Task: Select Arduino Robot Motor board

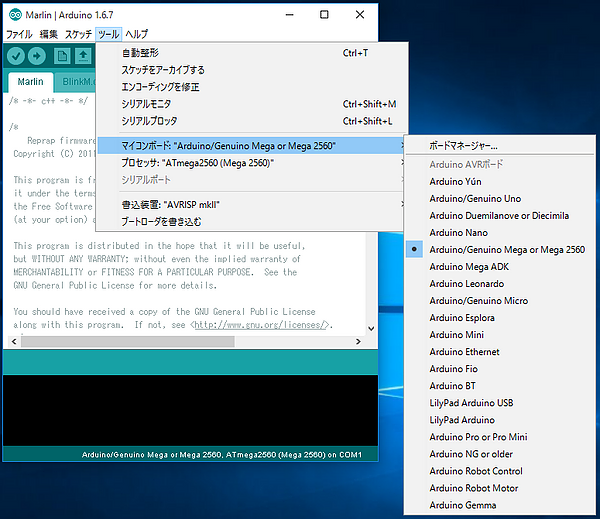Action: pos(500,488)
